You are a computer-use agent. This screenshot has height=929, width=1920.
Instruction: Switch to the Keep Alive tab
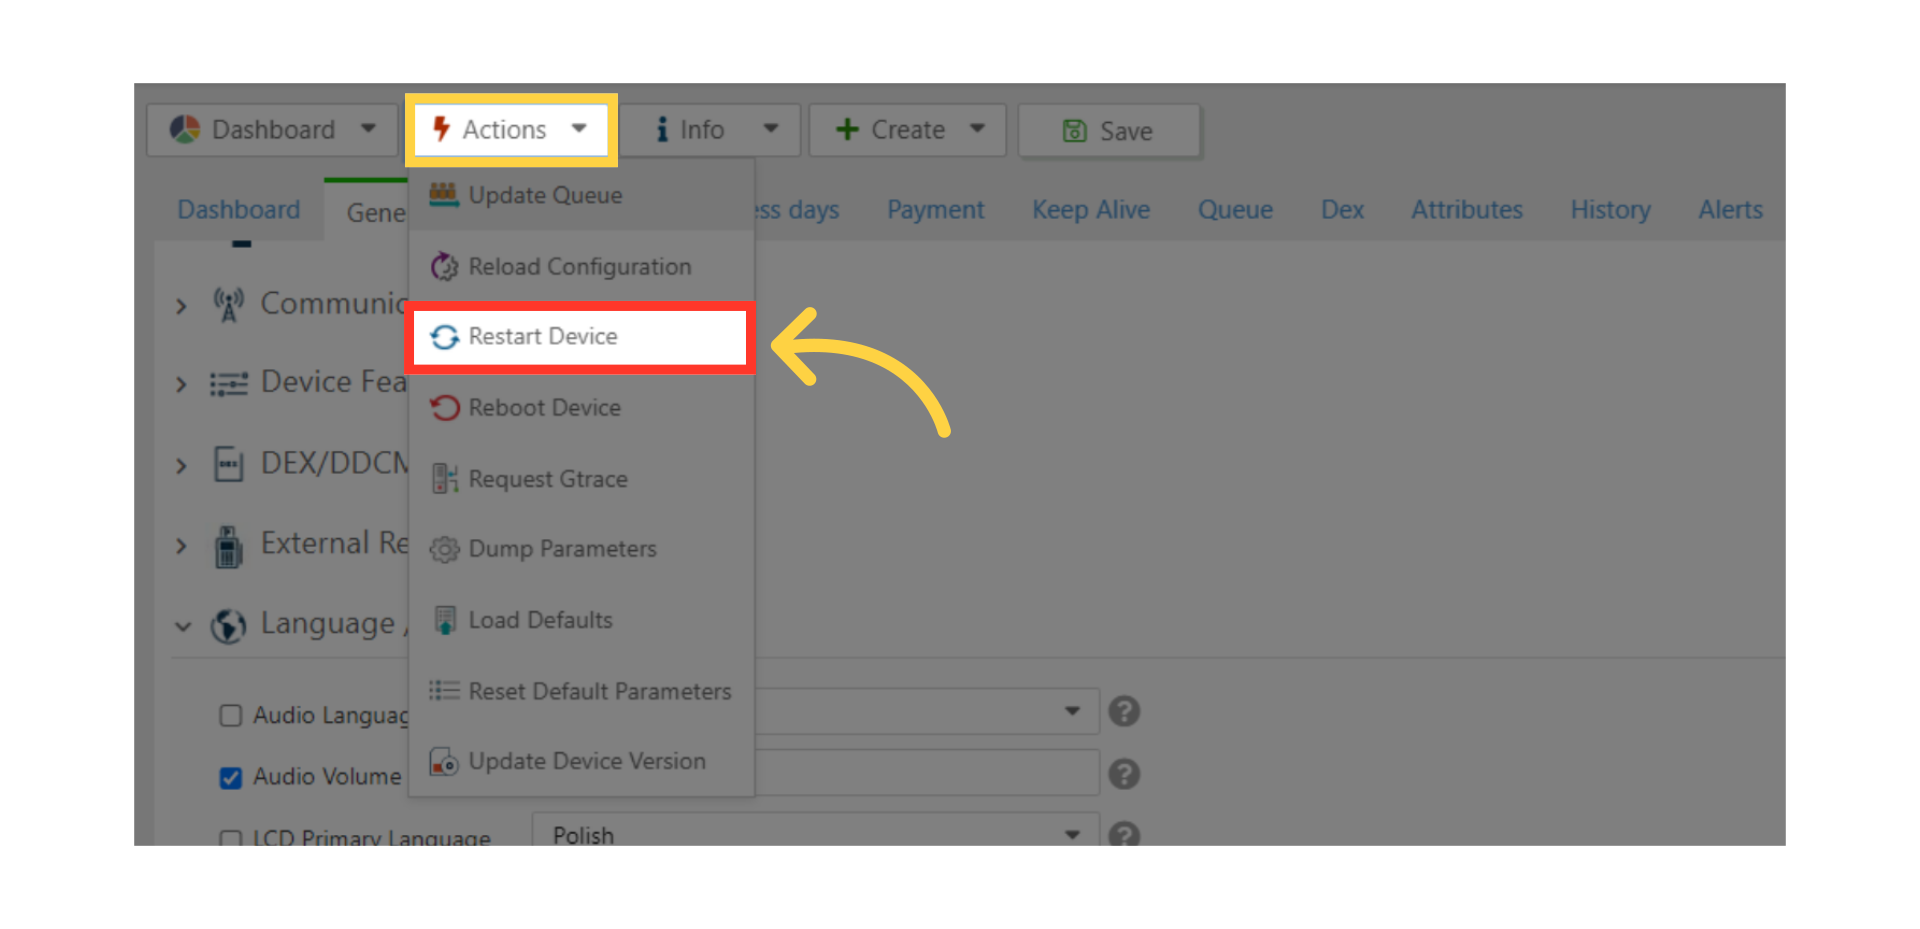[1091, 210]
